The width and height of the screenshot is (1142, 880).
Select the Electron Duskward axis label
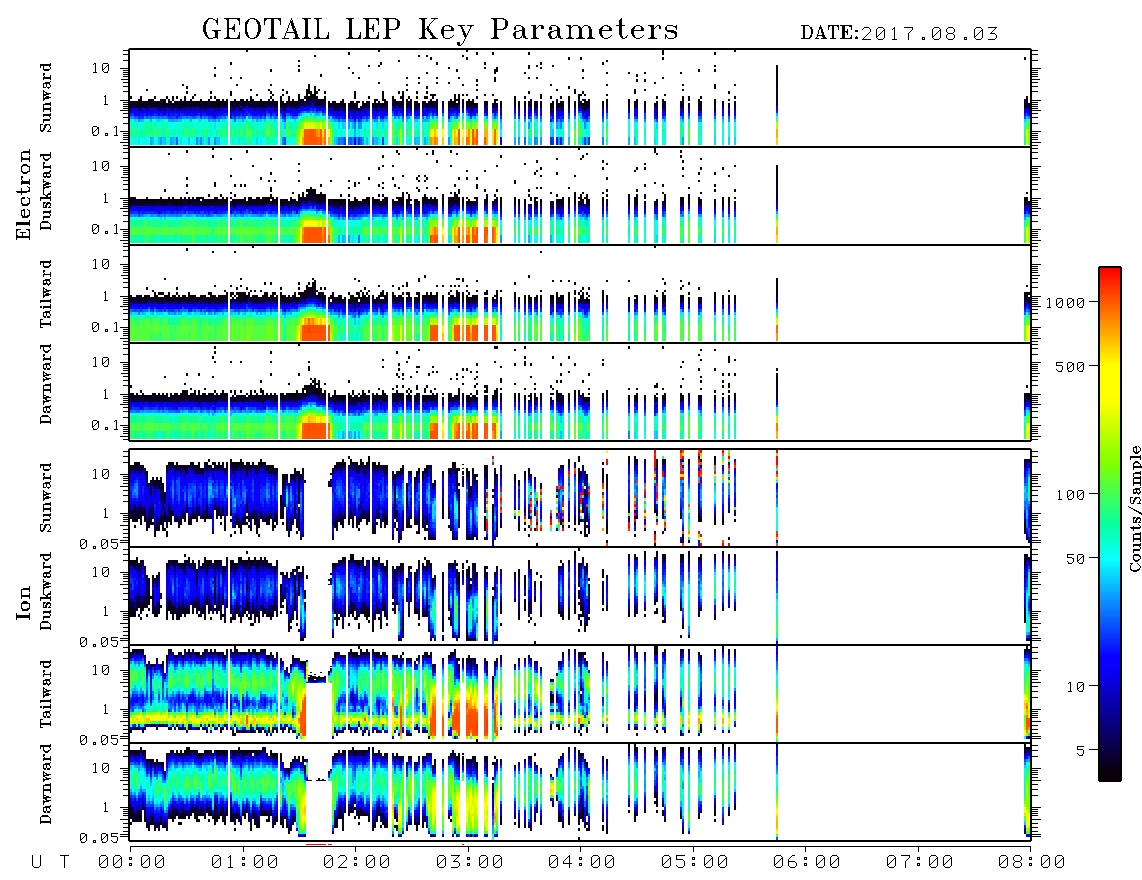coord(45,192)
